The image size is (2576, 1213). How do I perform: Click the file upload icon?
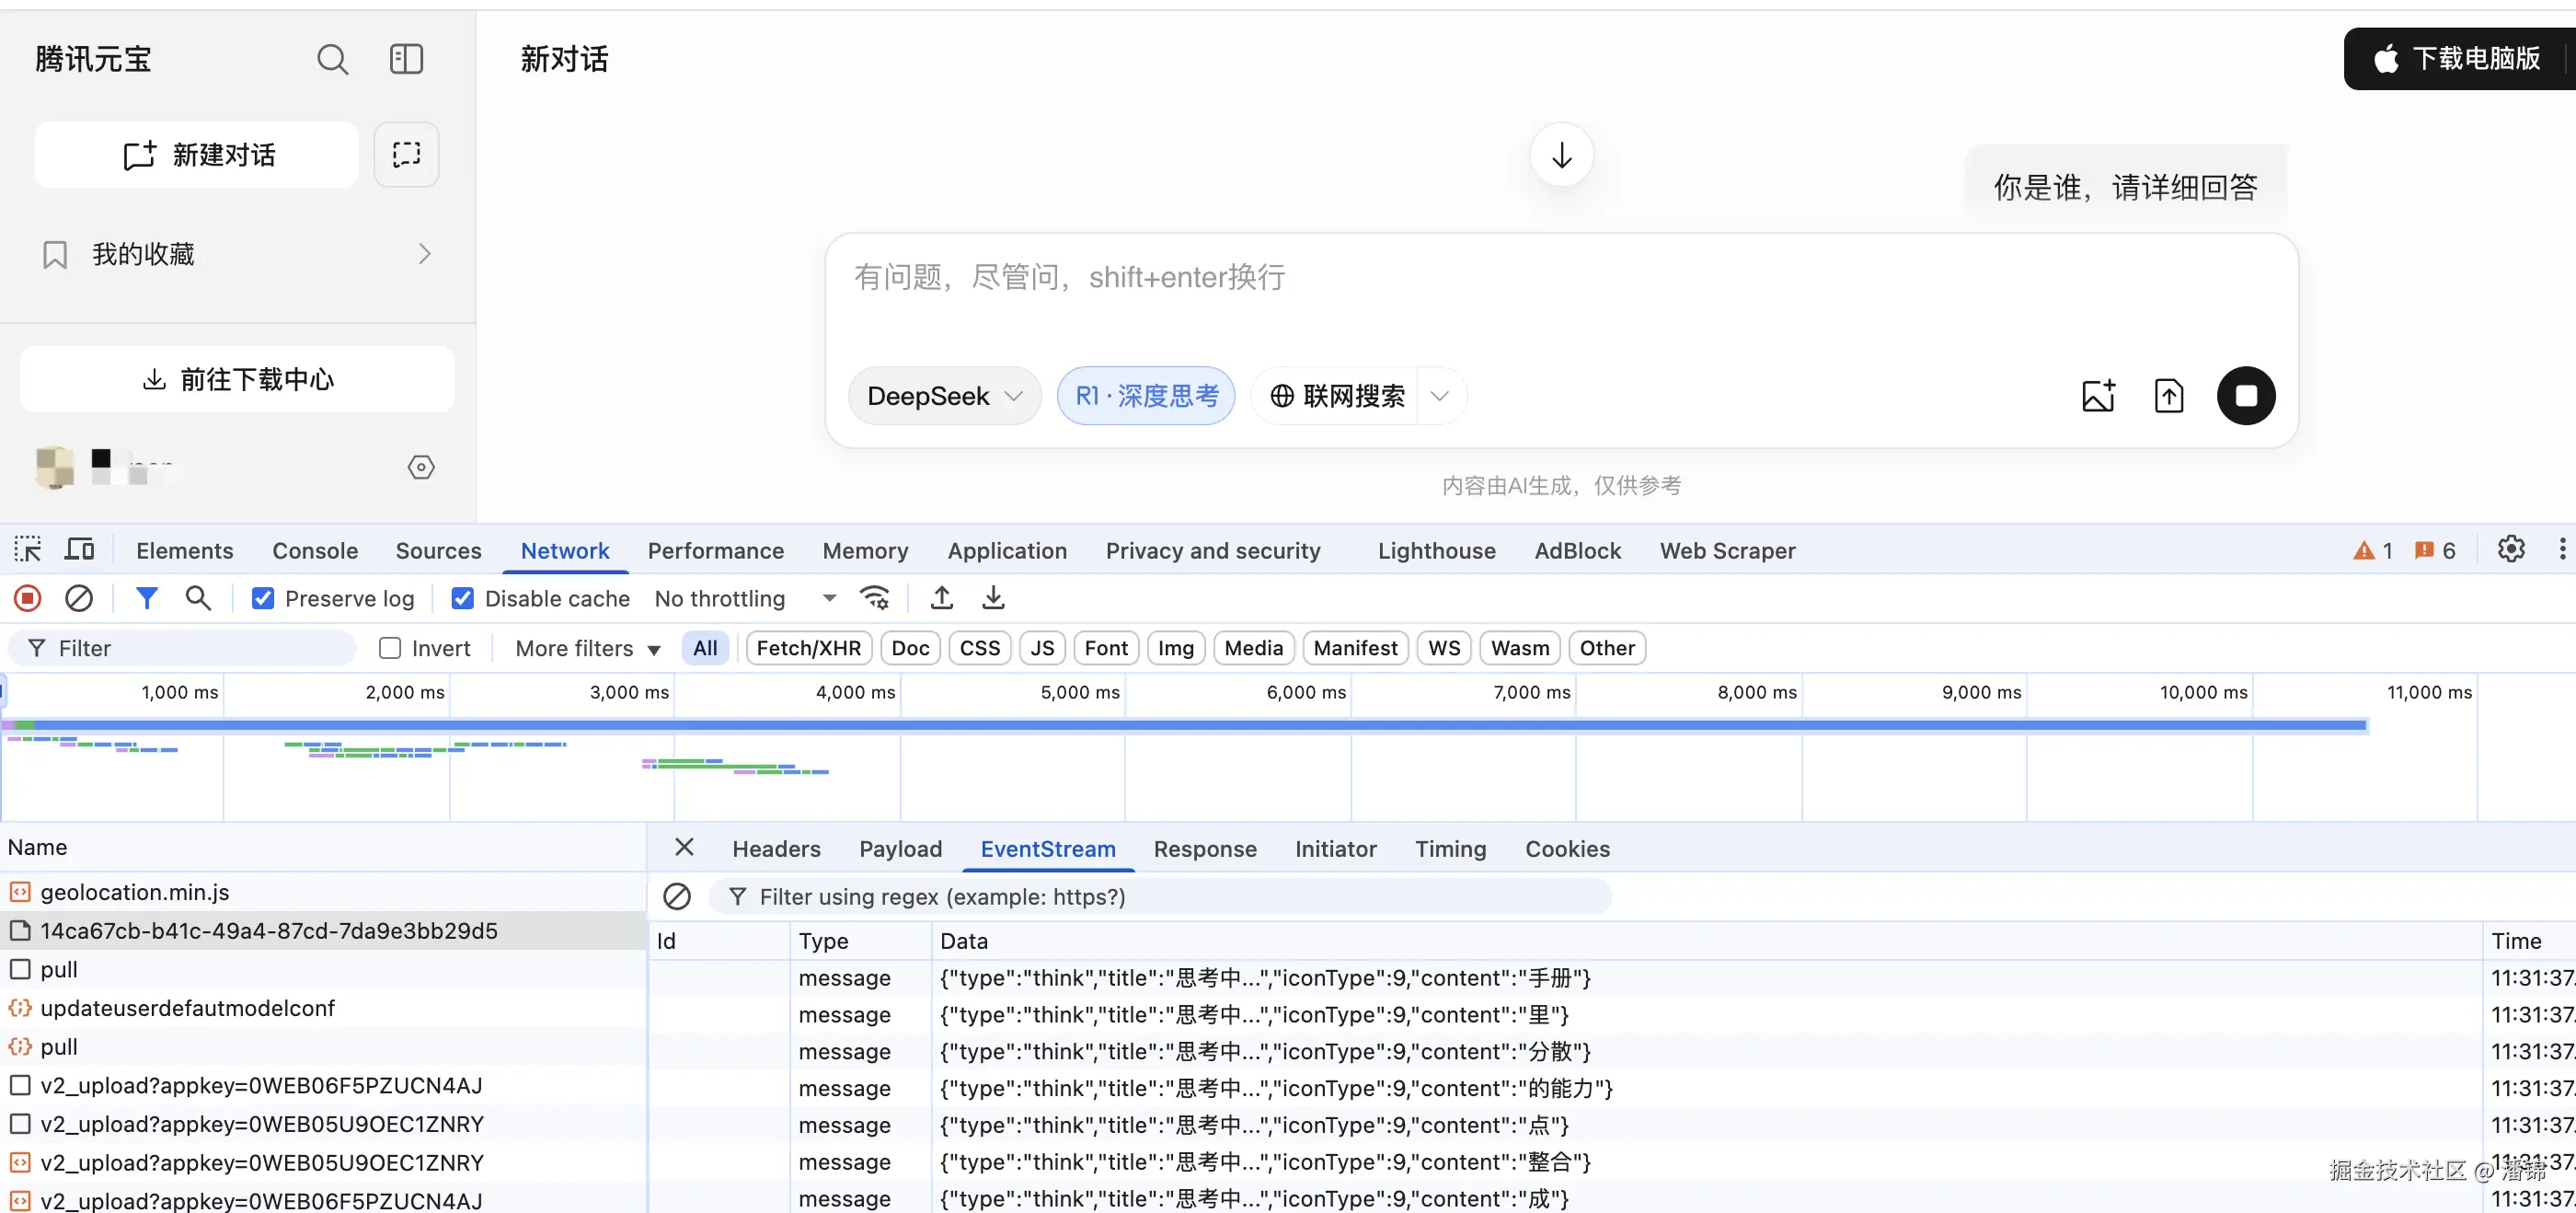2168,396
